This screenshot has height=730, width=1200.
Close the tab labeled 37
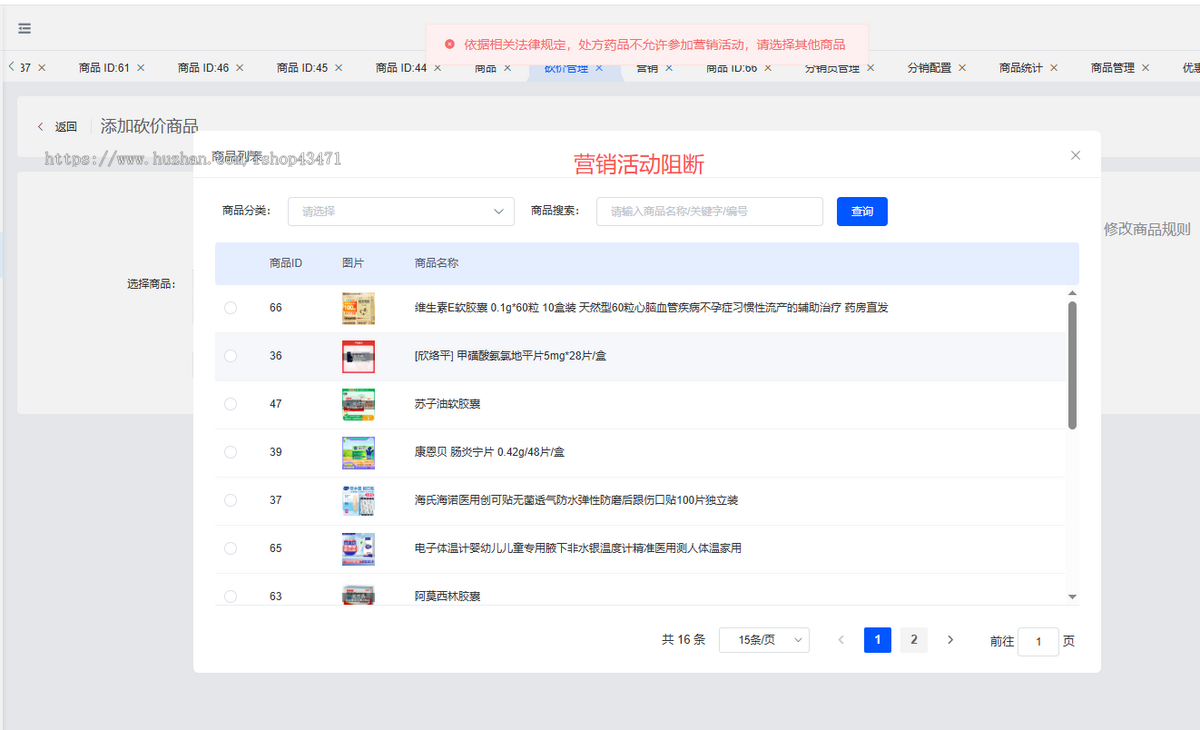tap(42, 68)
